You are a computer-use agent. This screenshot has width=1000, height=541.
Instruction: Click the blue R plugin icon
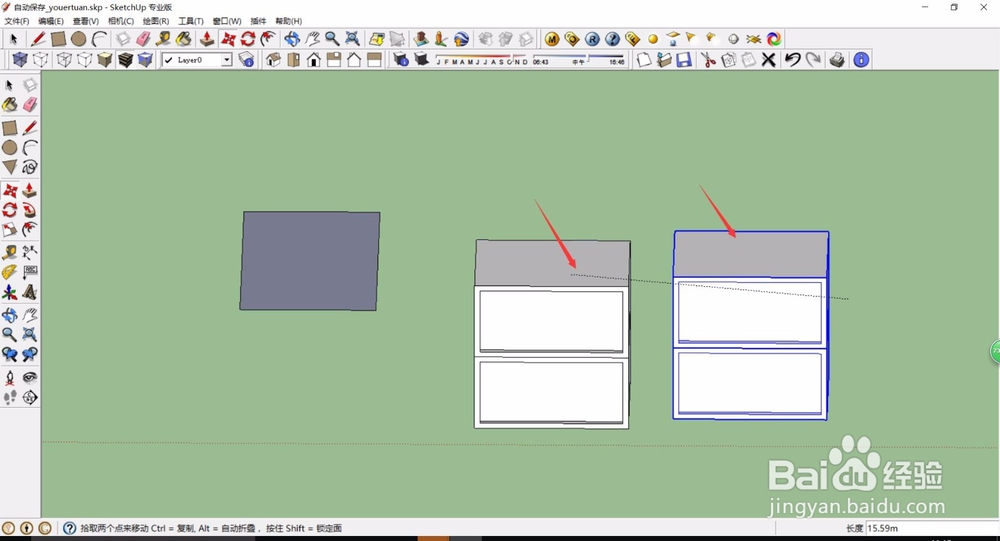click(x=592, y=39)
